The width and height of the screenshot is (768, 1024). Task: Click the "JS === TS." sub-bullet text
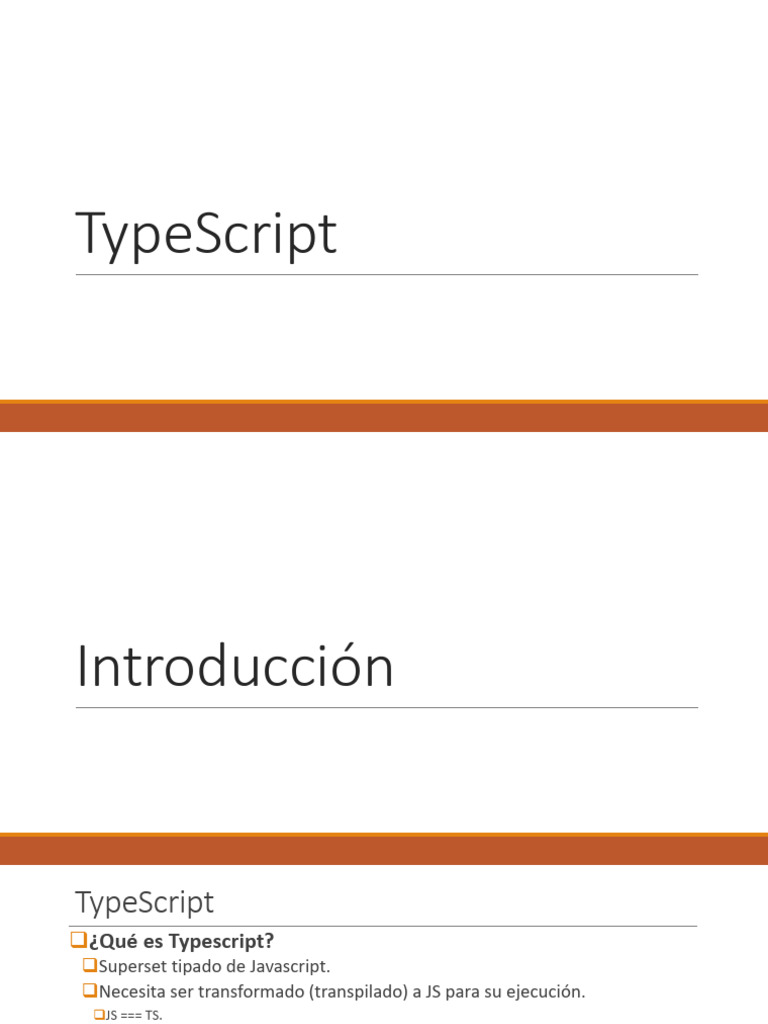click(x=133, y=1015)
